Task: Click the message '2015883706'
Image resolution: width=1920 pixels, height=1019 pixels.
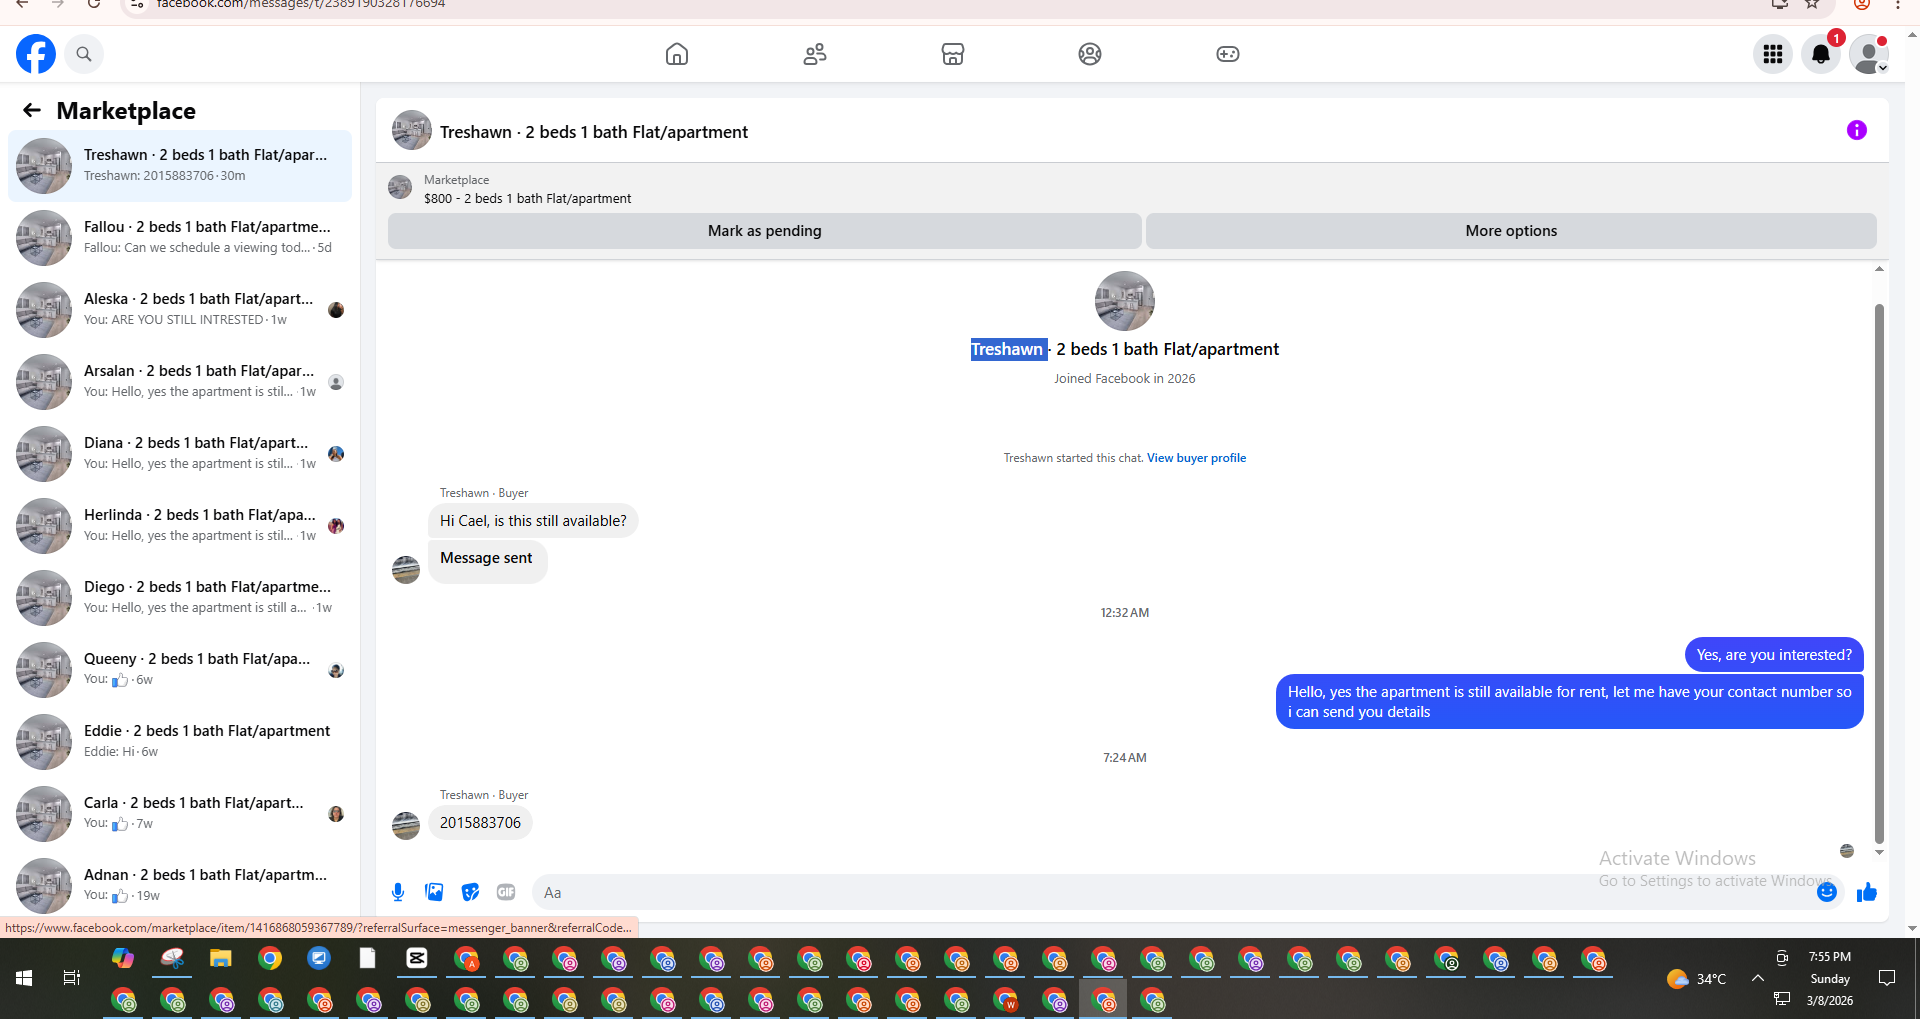Action: pos(480,823)
